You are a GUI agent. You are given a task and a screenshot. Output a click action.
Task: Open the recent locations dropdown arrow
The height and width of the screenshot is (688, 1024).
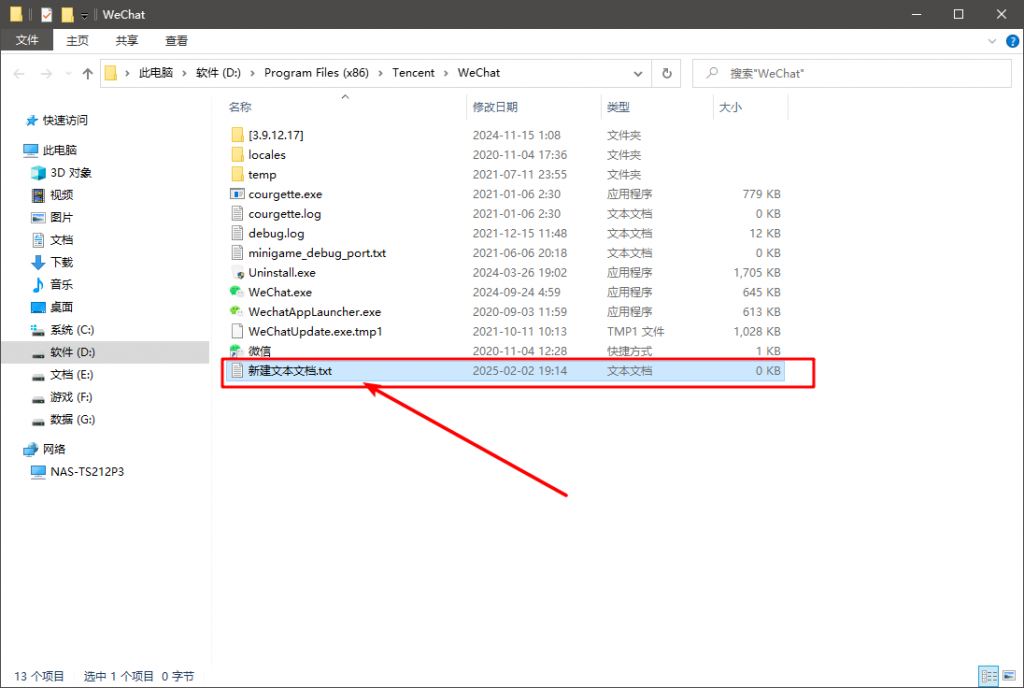point(69,74)
